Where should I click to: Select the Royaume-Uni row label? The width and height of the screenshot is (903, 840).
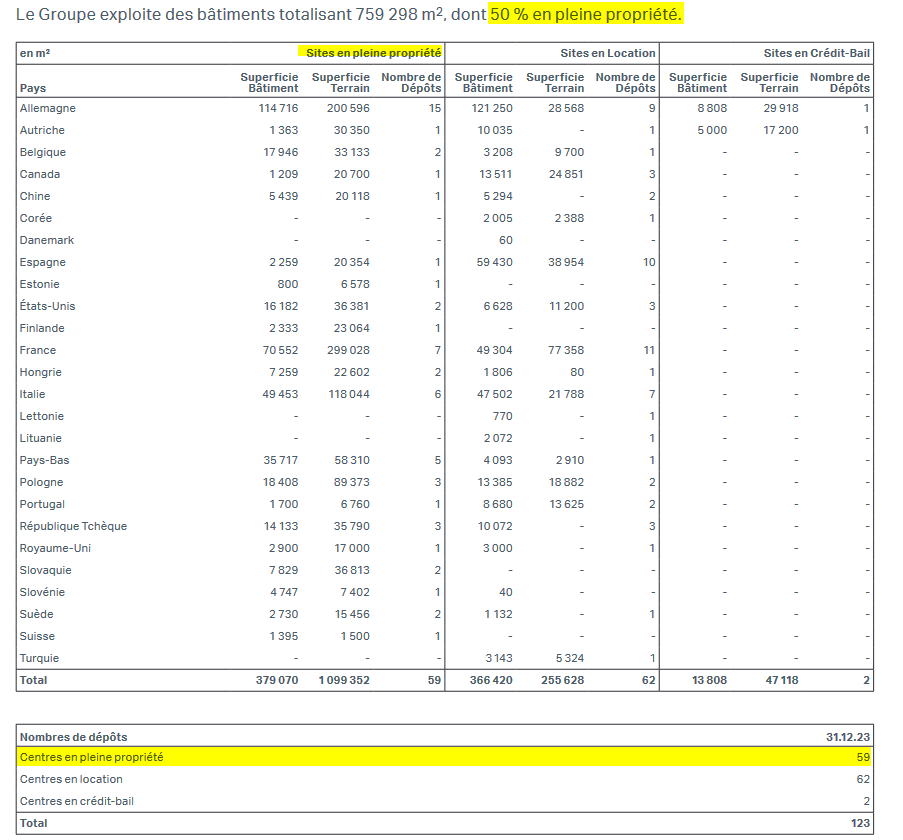(56, 548)
